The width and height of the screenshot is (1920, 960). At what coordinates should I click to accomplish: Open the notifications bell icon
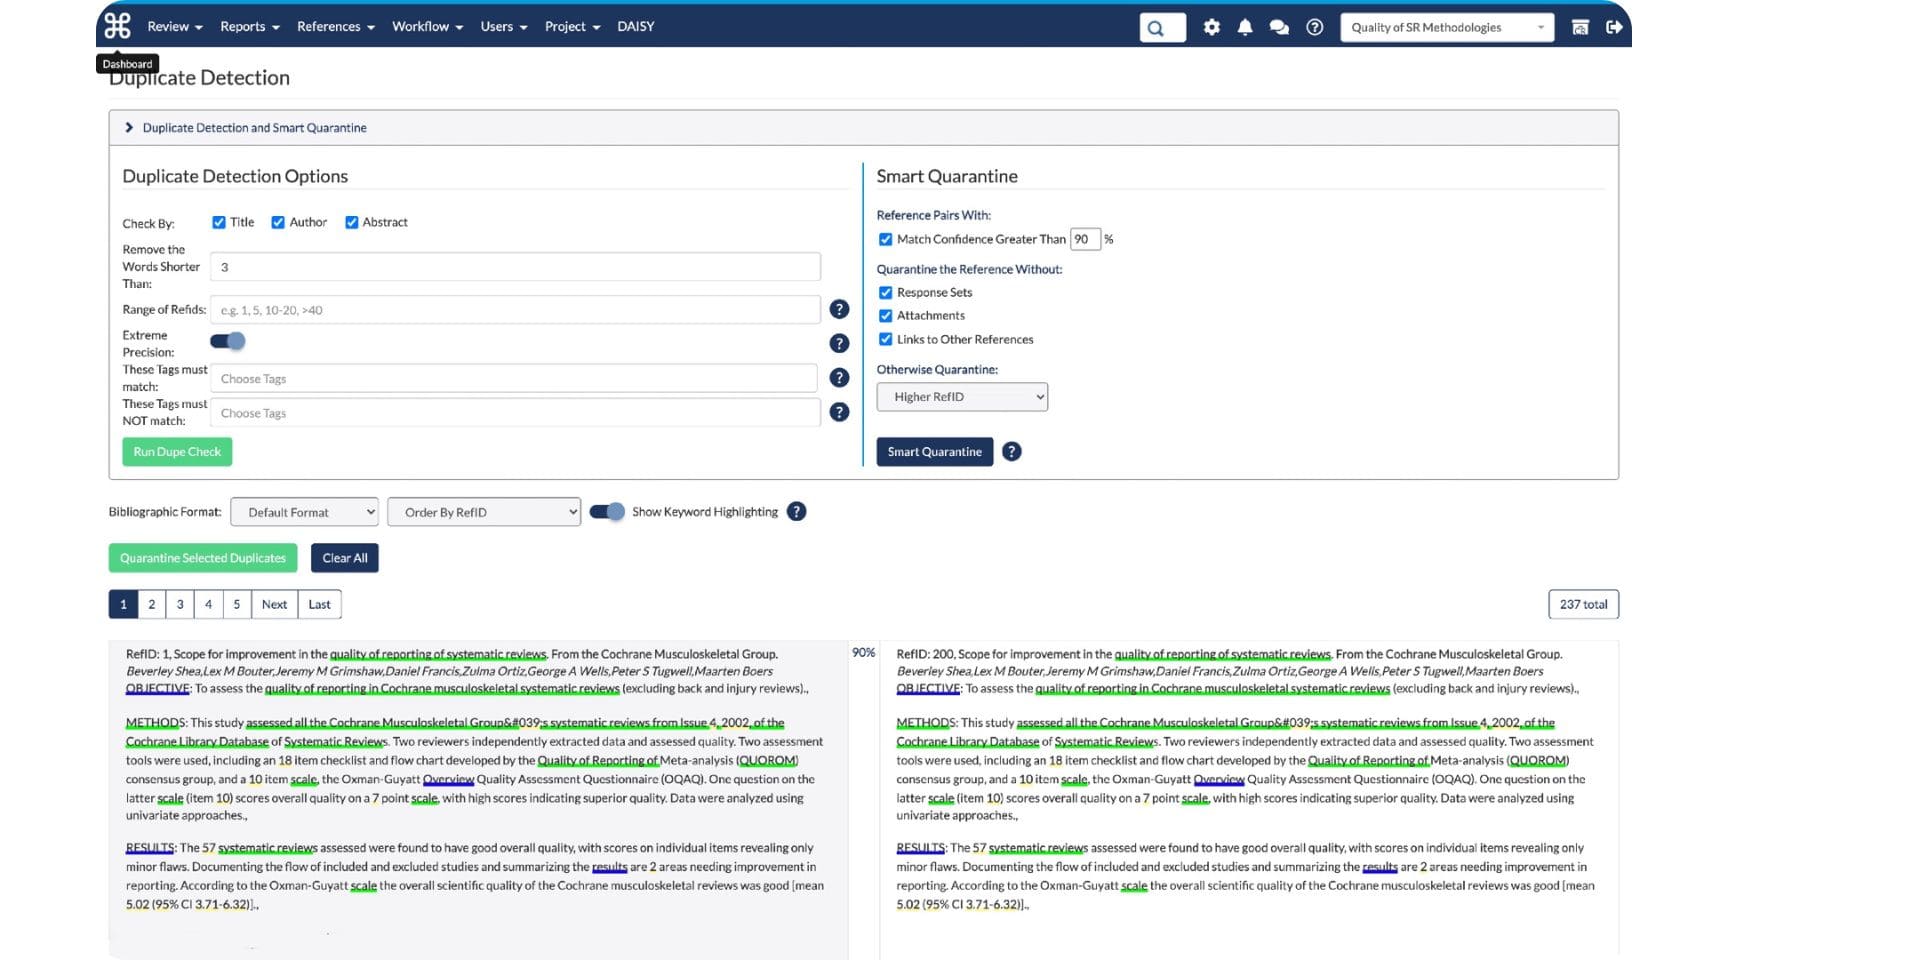point(1244,27)
